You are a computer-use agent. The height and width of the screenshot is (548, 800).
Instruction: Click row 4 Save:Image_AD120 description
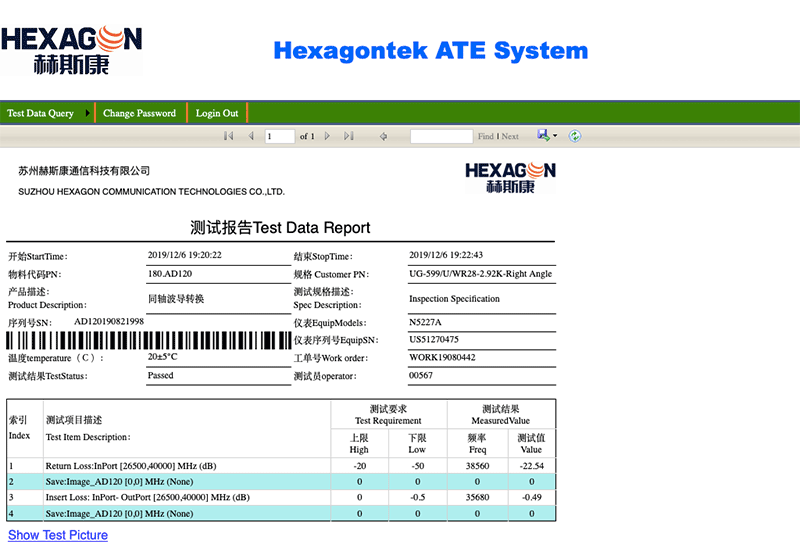click(119, 514)
